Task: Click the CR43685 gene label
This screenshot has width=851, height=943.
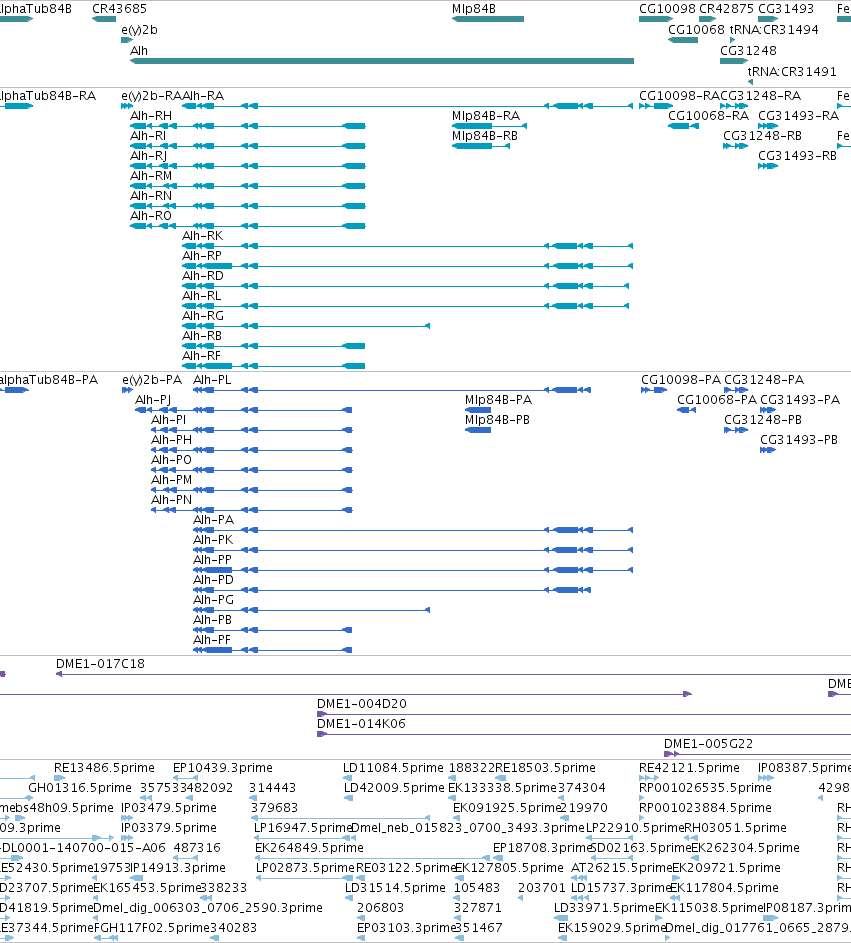Action: [119, 8]
